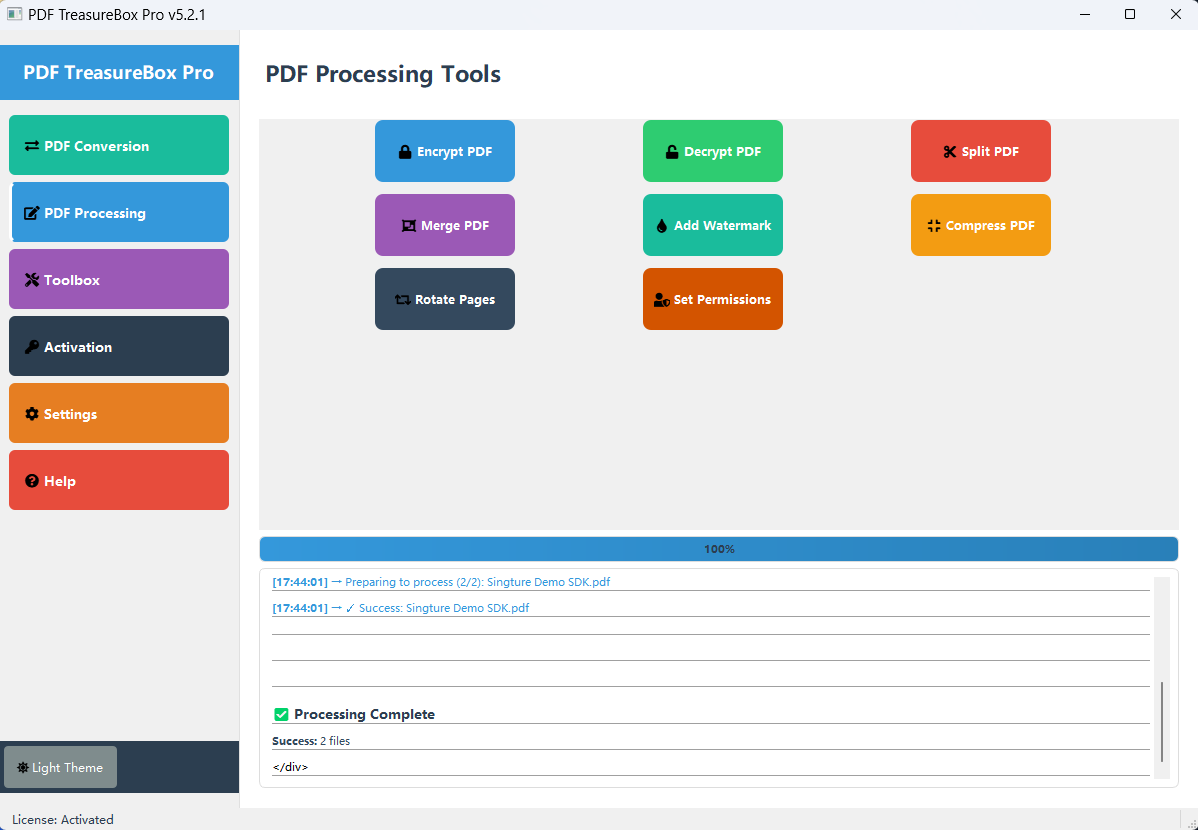Click the 100% progress bar
The height and width of the screenshot is (830, 1198).
point(719,548)
